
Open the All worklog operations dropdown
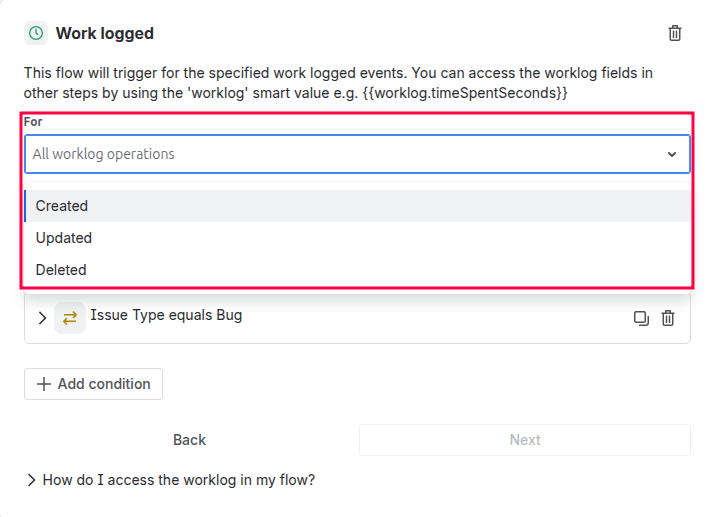[357, 154]
